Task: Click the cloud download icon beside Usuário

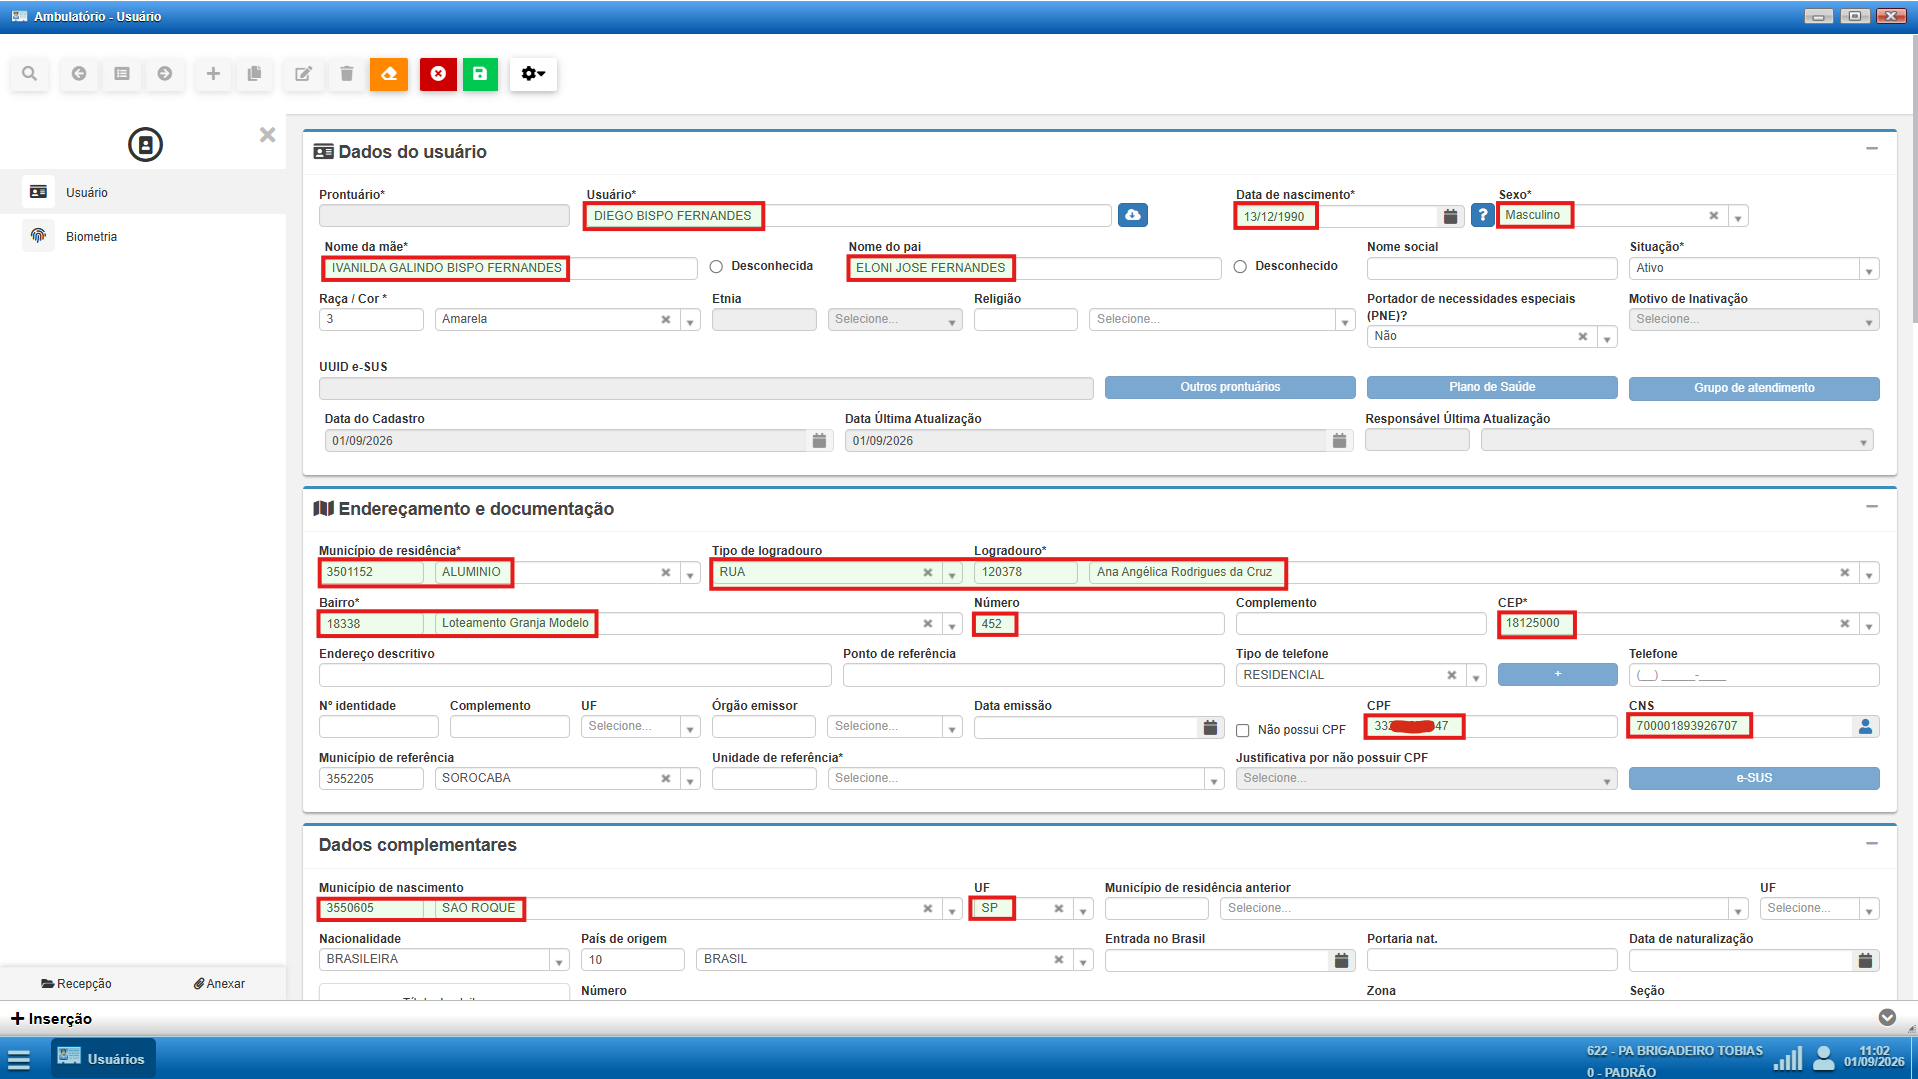Action: (x=1133, y=215)
